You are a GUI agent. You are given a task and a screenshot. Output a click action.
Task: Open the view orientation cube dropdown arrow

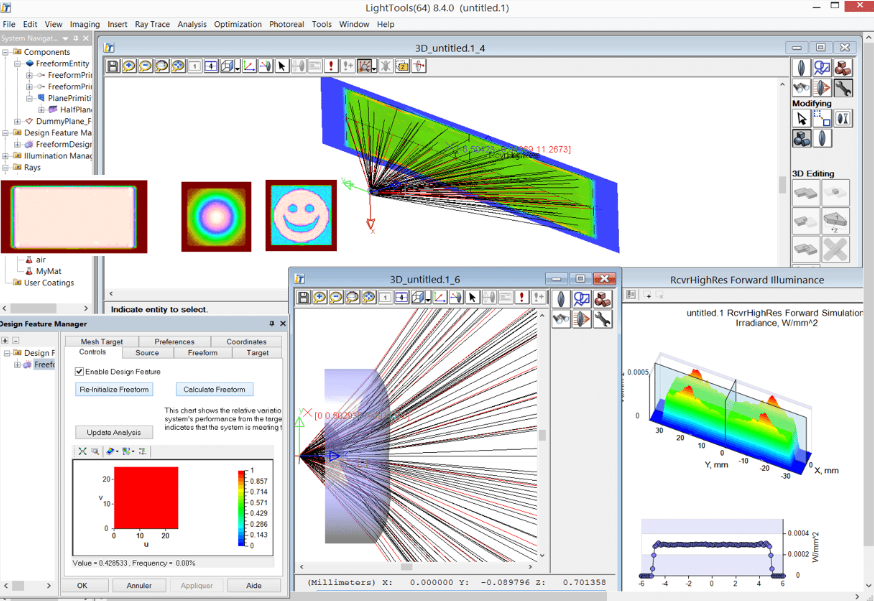click(237, 68)
